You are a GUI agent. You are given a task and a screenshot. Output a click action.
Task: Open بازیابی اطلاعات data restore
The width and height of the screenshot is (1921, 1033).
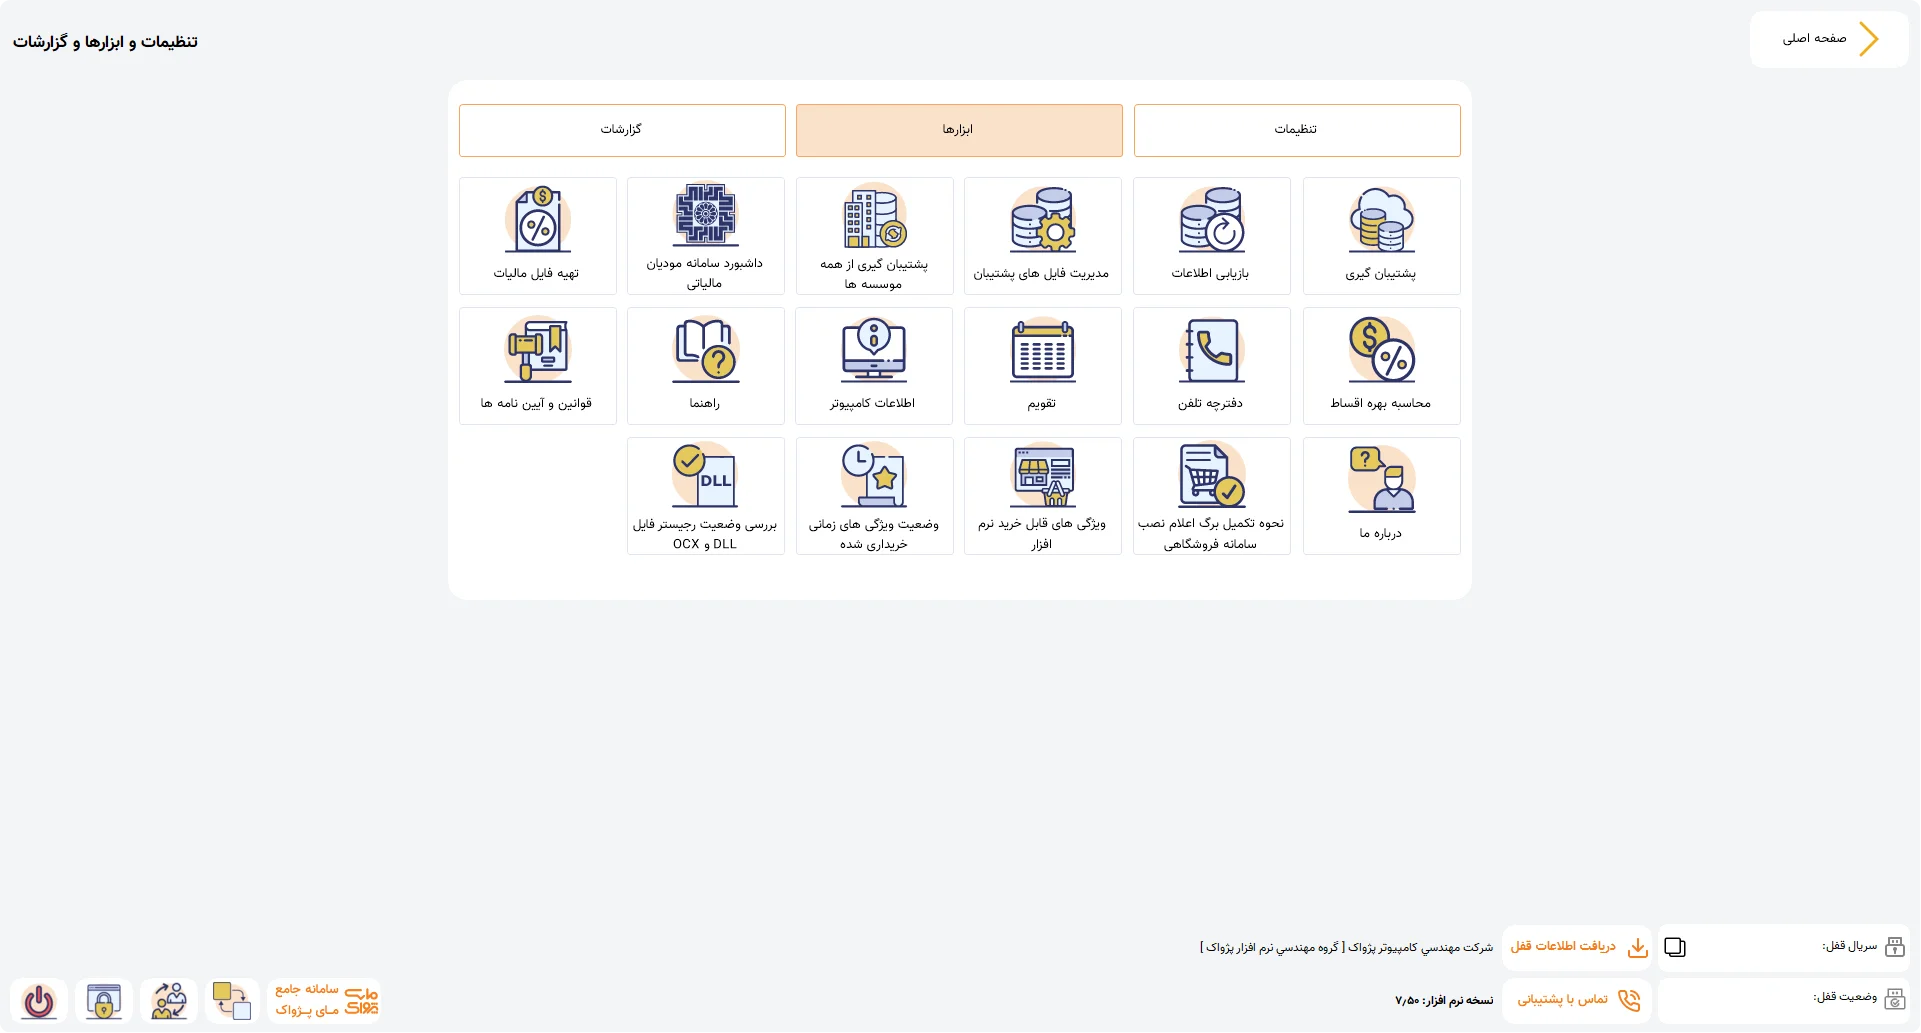click(x=1211, y=236)
